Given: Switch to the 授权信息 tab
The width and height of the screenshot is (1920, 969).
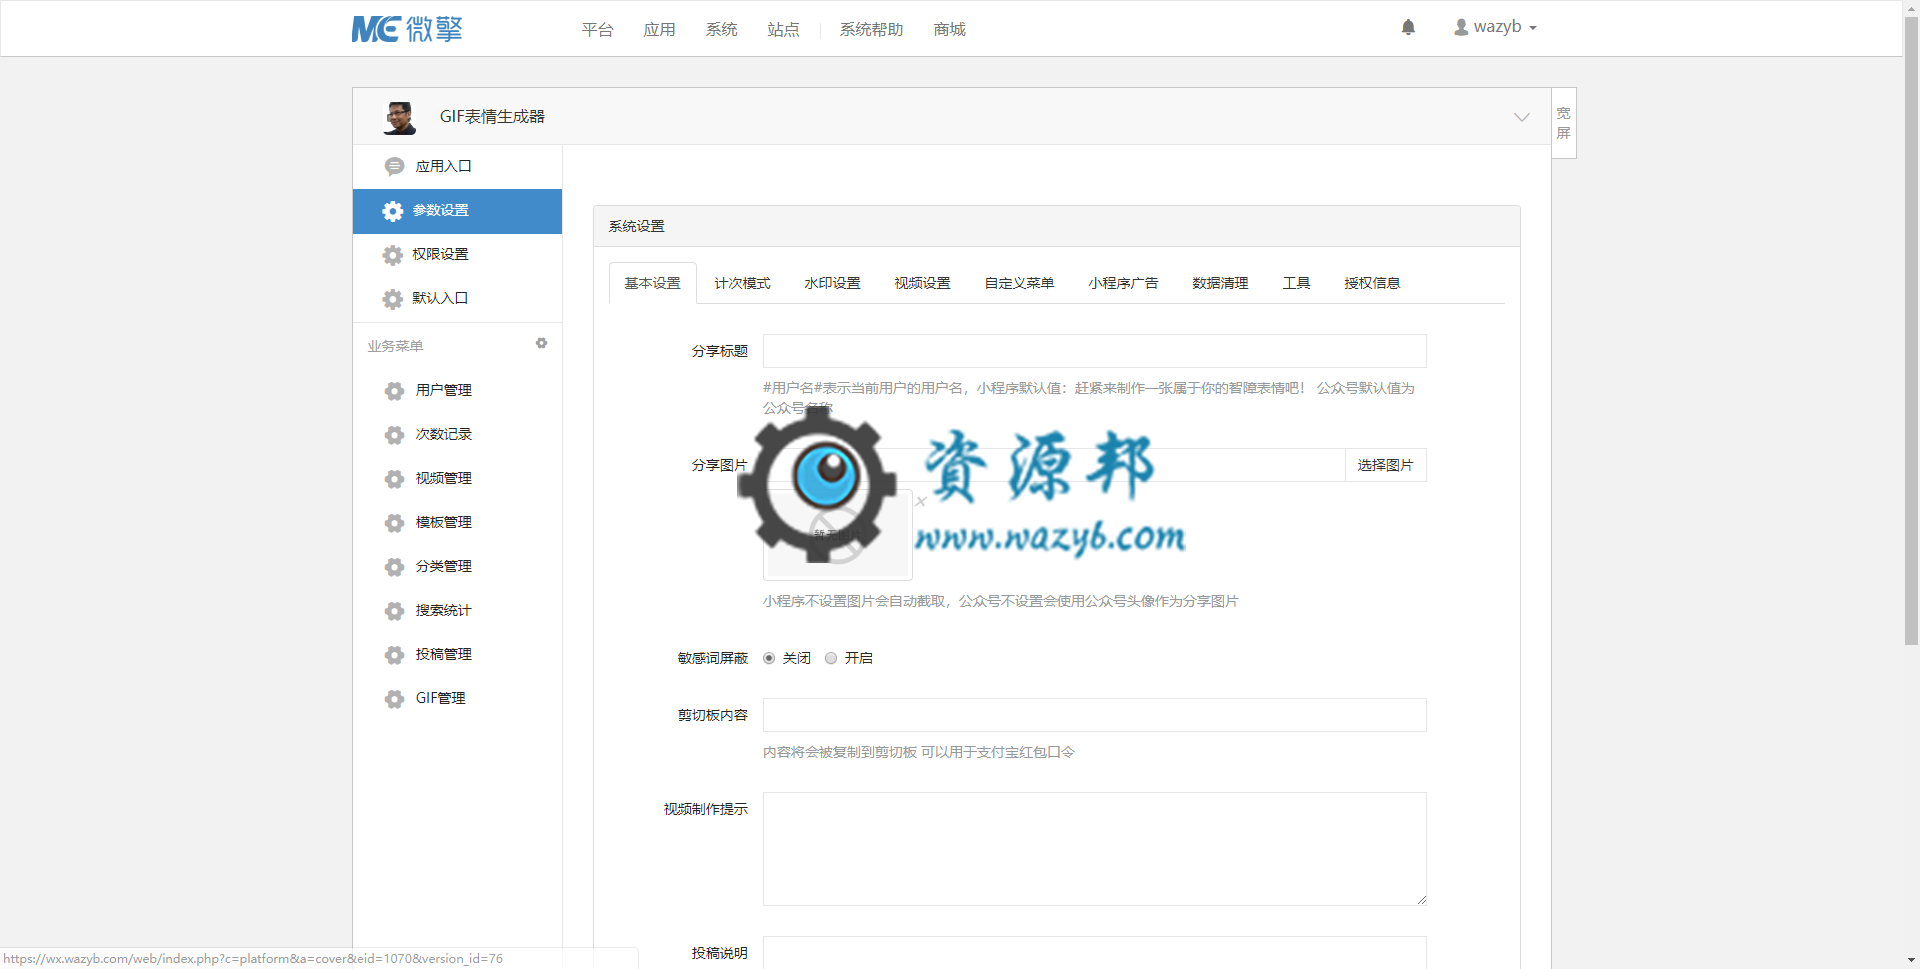Looking at the screenshot, I should [1372, 283].
